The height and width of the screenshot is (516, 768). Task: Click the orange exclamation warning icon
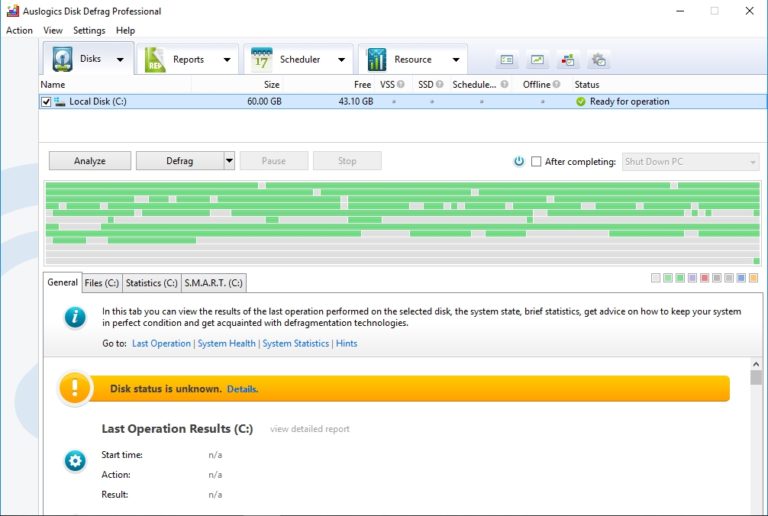click(x=74, y=388)
